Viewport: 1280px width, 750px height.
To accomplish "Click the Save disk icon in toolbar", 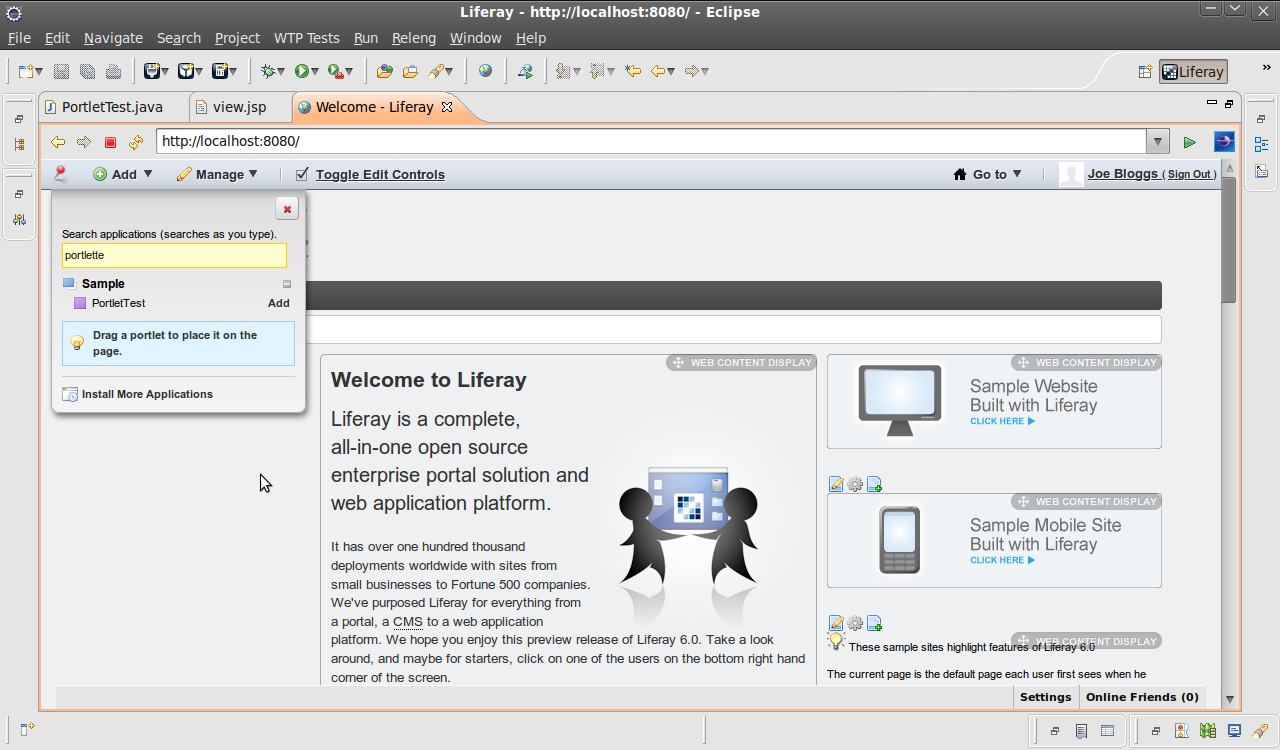I will point(61,71).
